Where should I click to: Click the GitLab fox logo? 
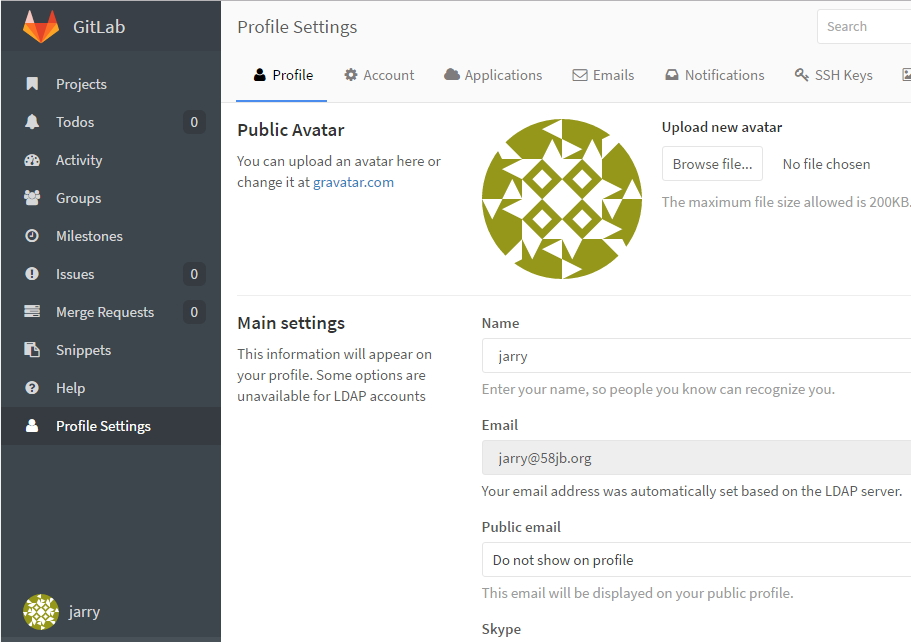(39, 27)
